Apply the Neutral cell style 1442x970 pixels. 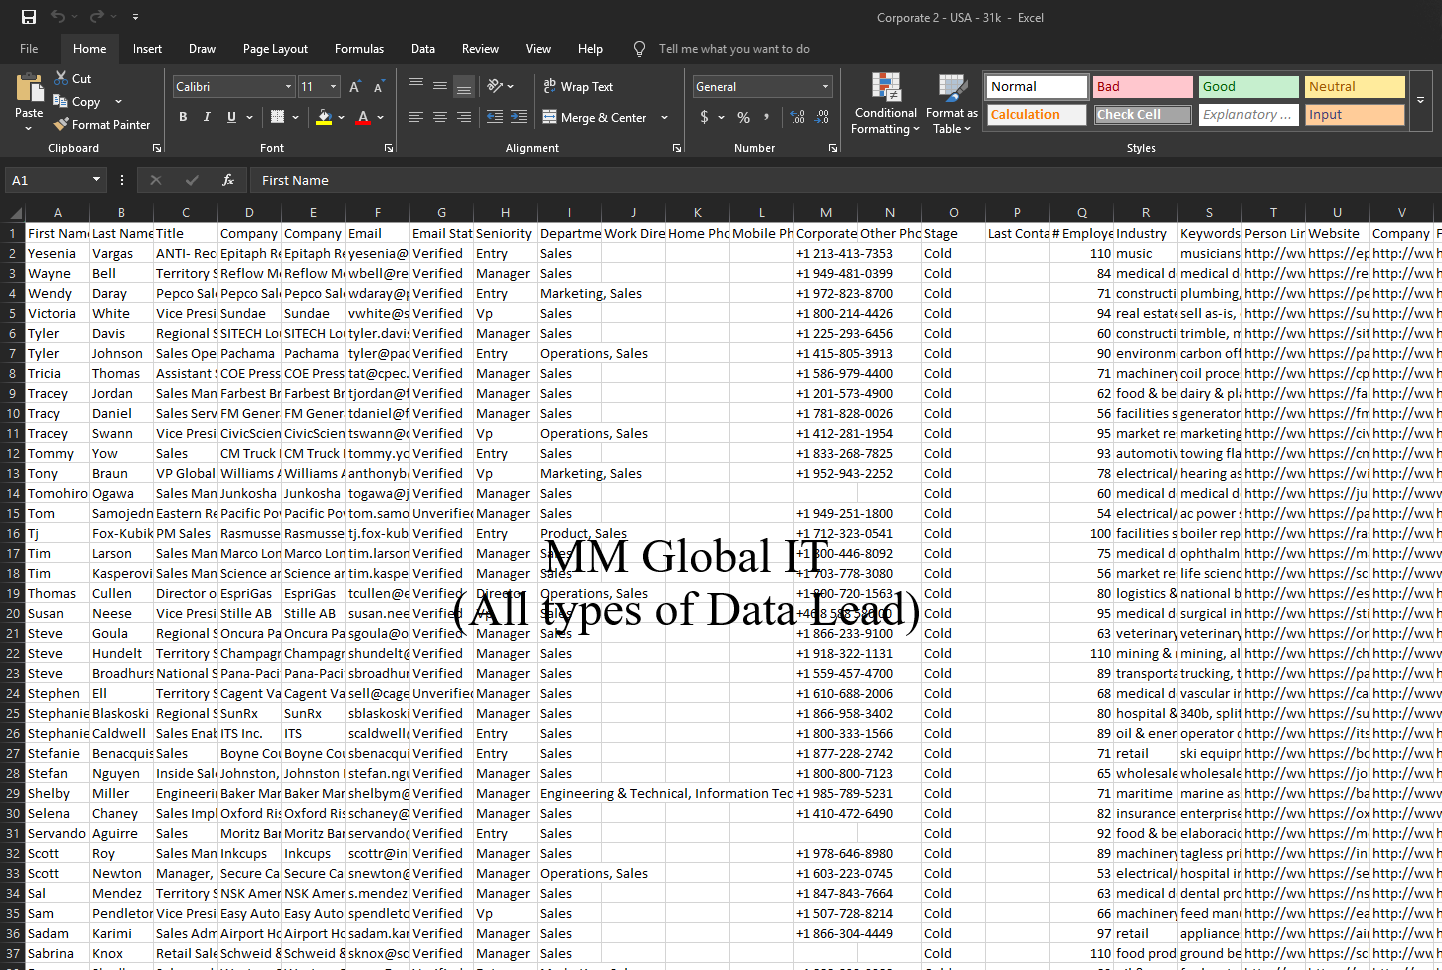[x=1354, y=87]
